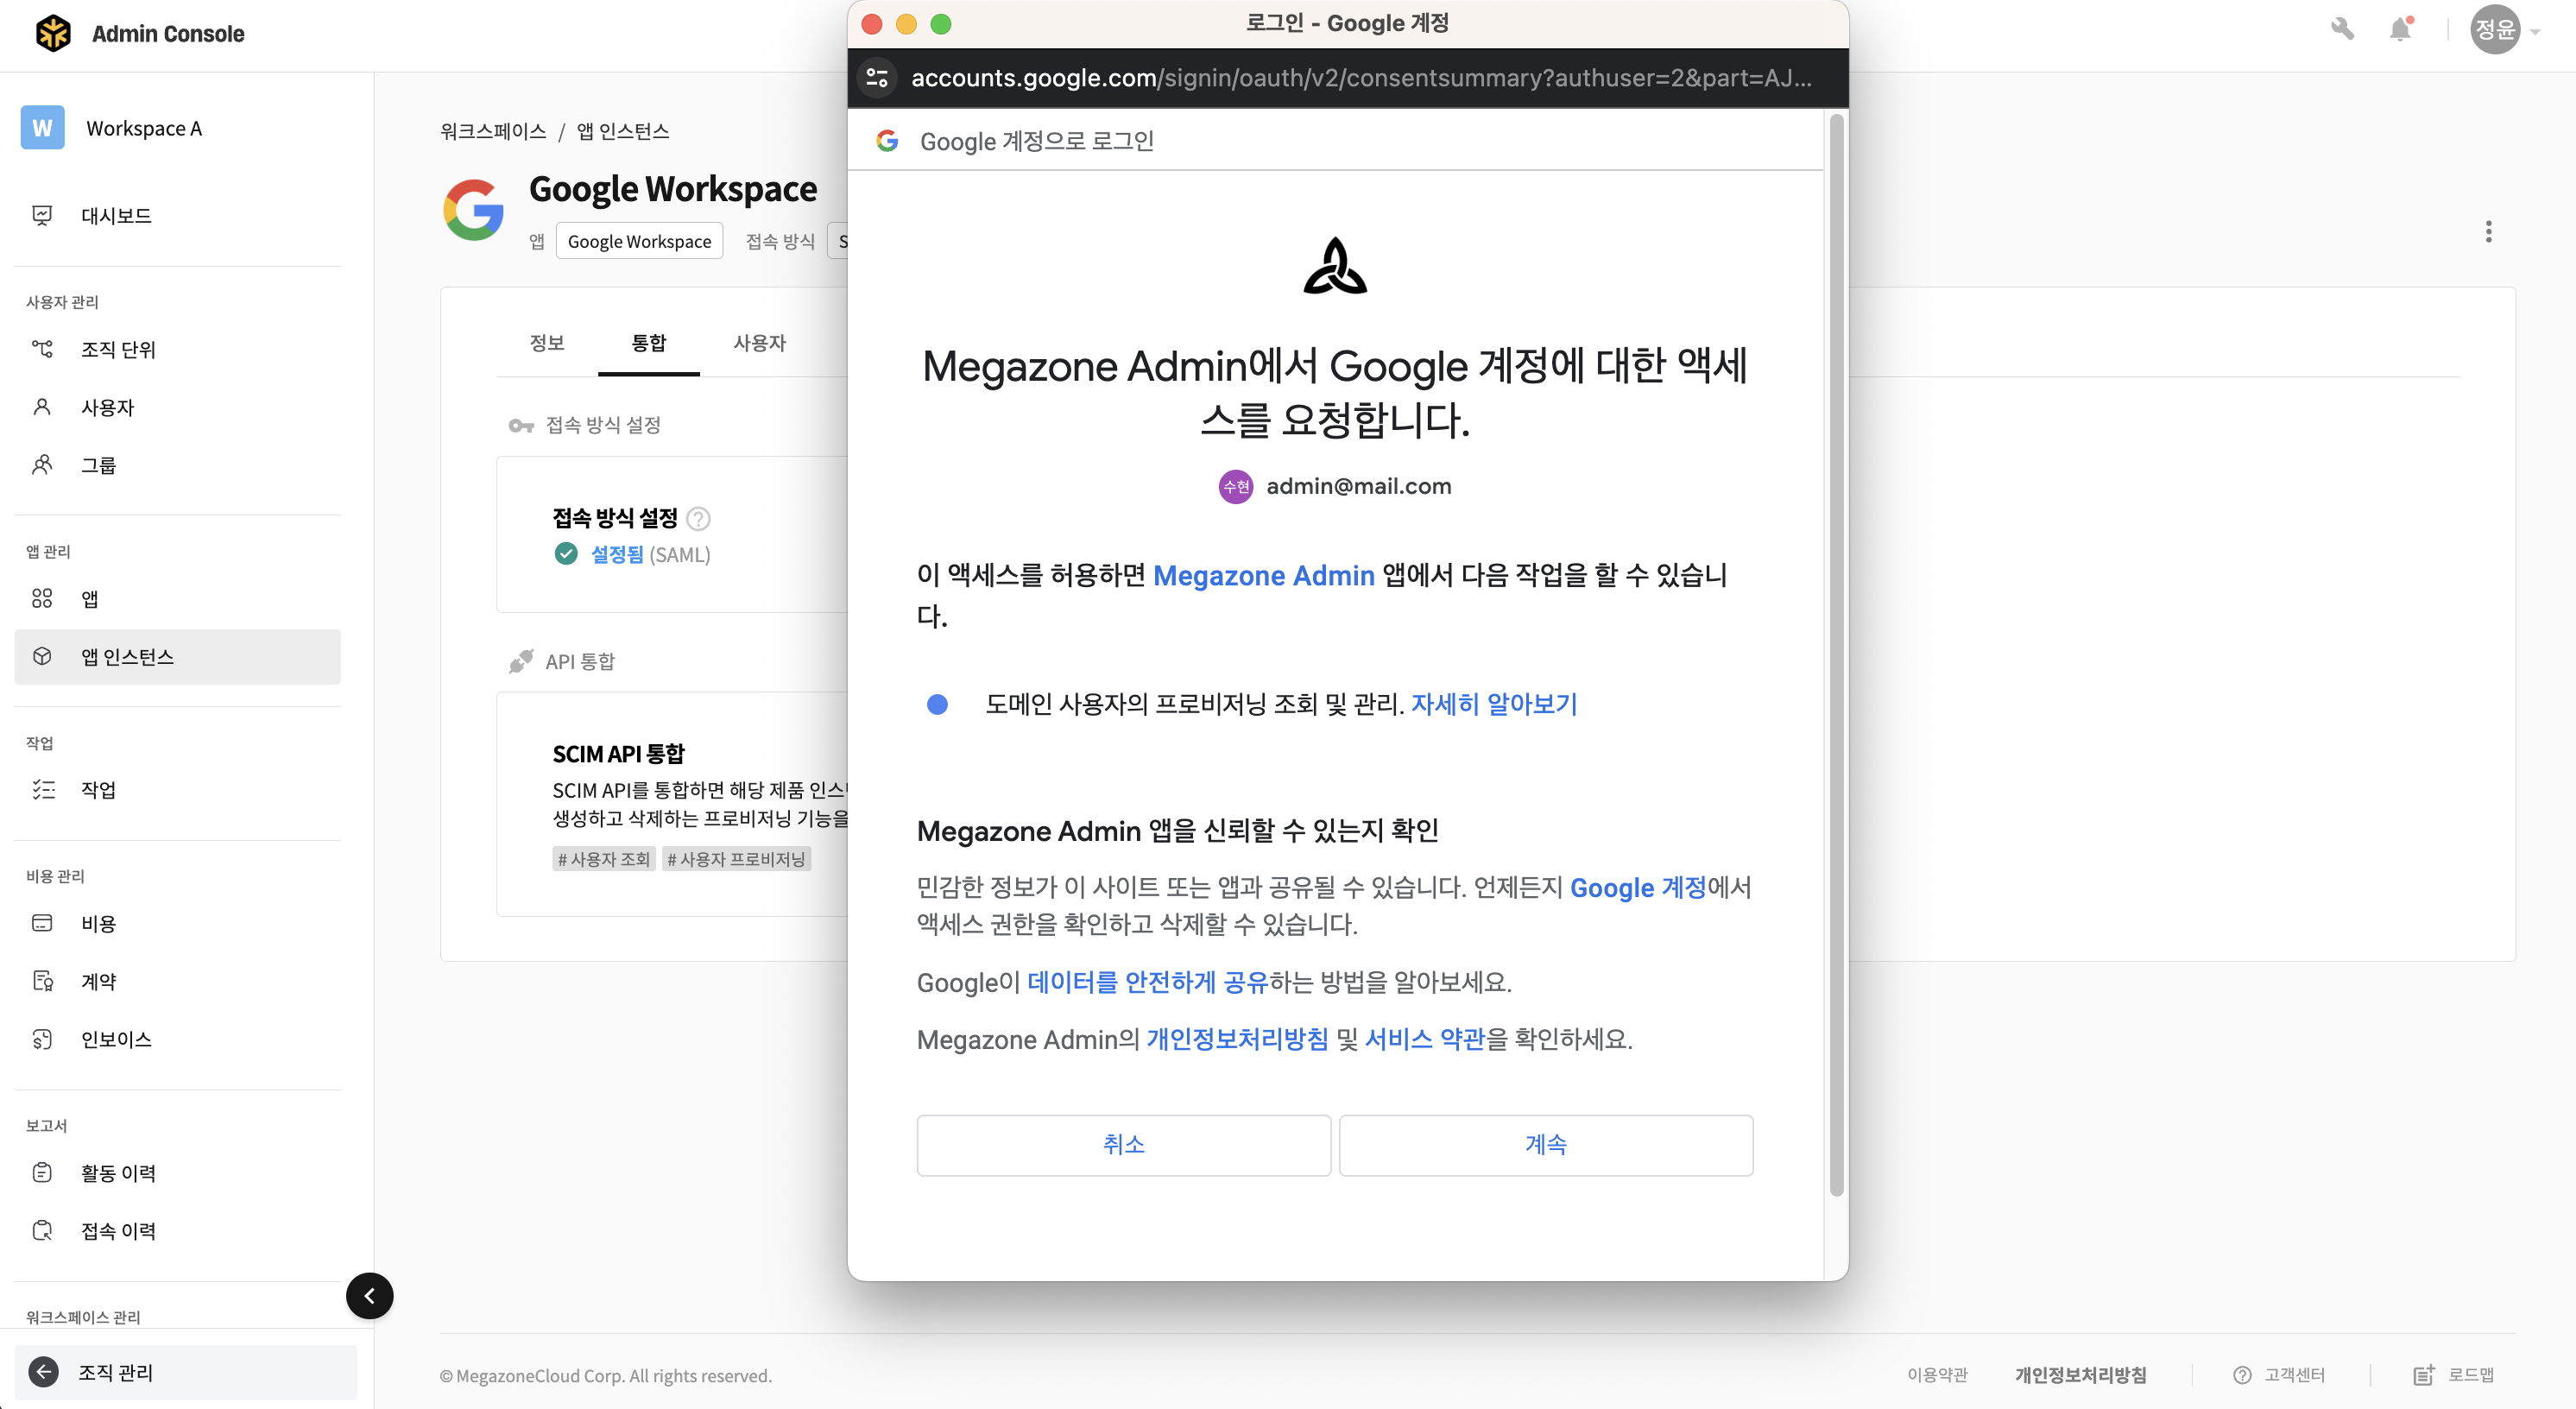Open 대시보드 from the sidebar
The width and height of the screenshot is (2576, 1409).
[116, 215]
